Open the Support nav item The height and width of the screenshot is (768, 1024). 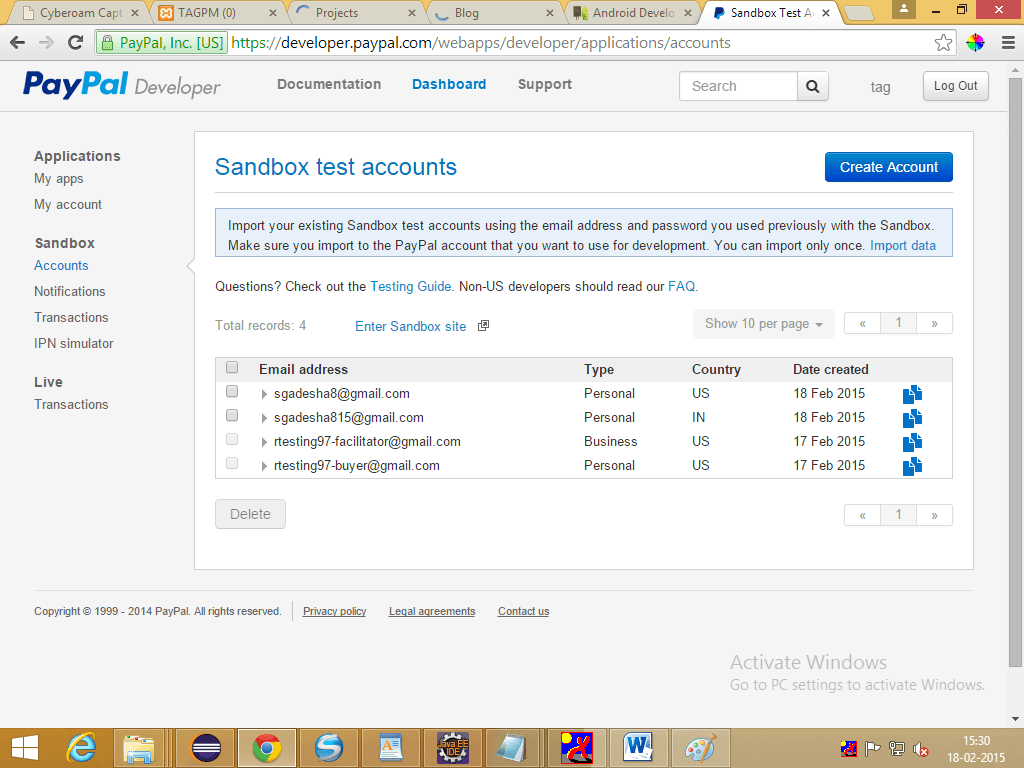(x=545, y=84)
